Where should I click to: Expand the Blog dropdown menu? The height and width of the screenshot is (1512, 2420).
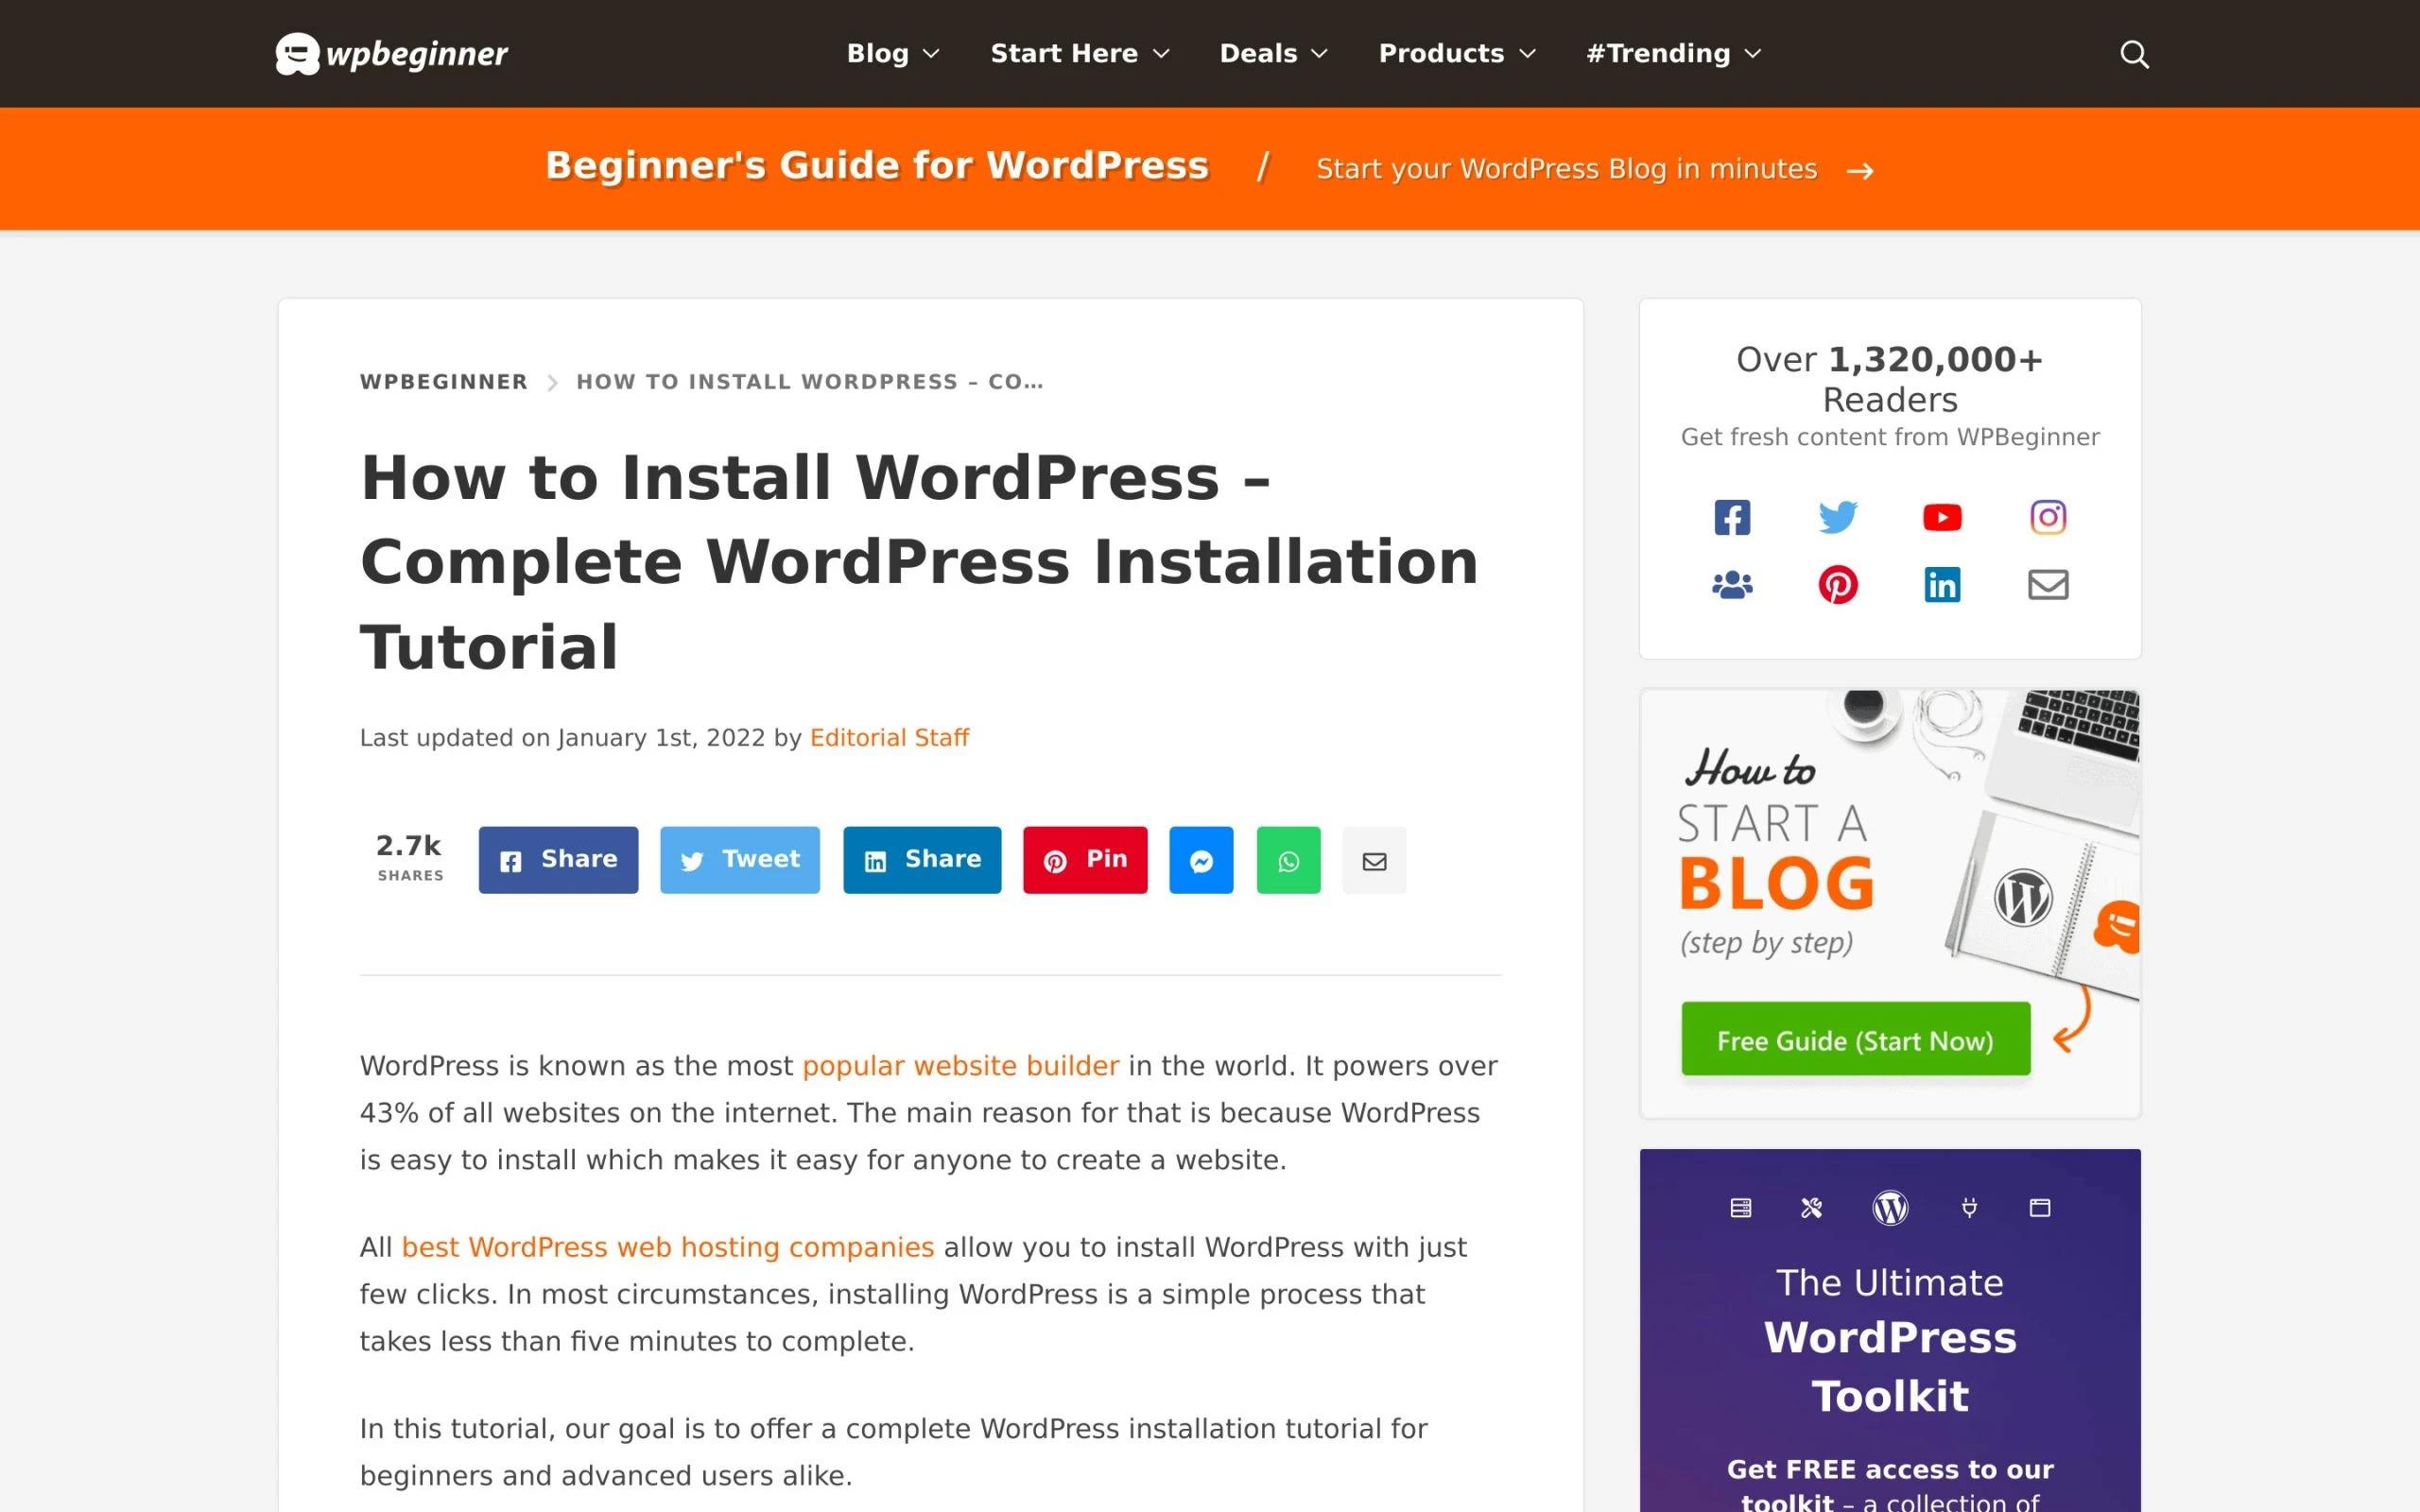coord(892,54)
